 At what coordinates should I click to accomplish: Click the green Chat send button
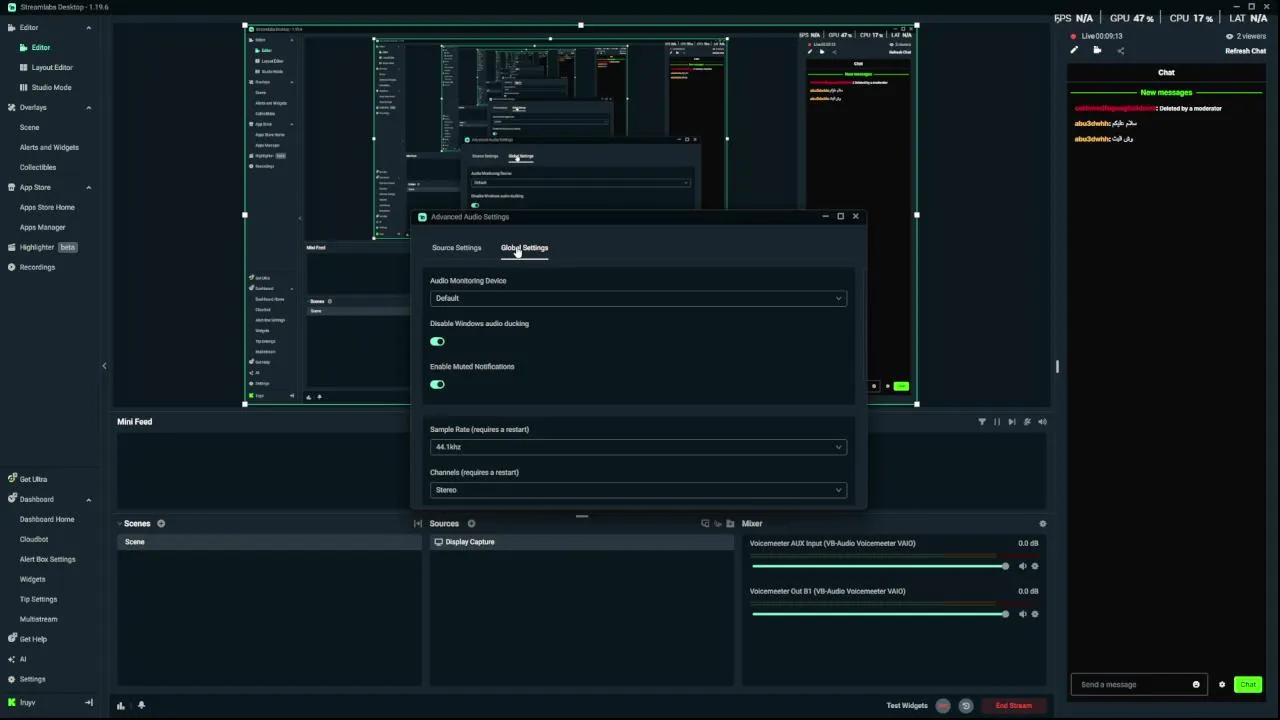click(1247, 685)
